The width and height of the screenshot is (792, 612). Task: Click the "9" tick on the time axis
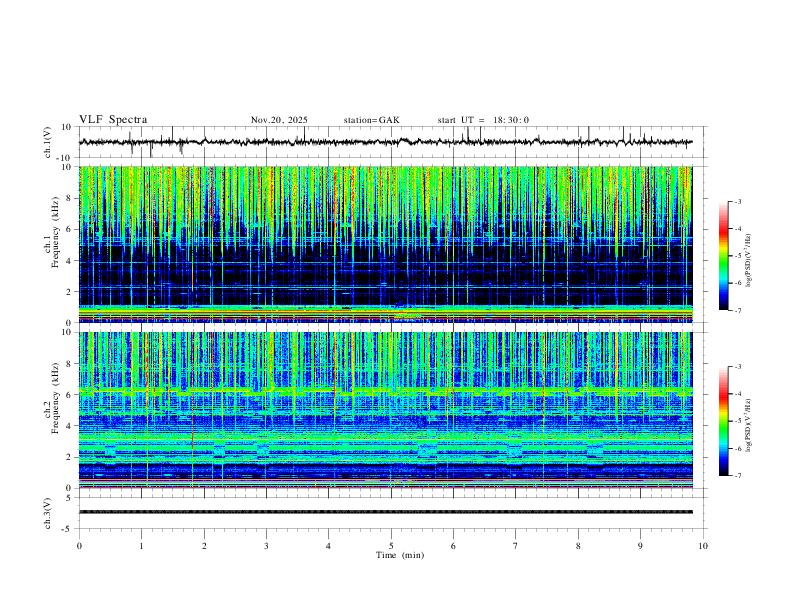click(640, 546)
